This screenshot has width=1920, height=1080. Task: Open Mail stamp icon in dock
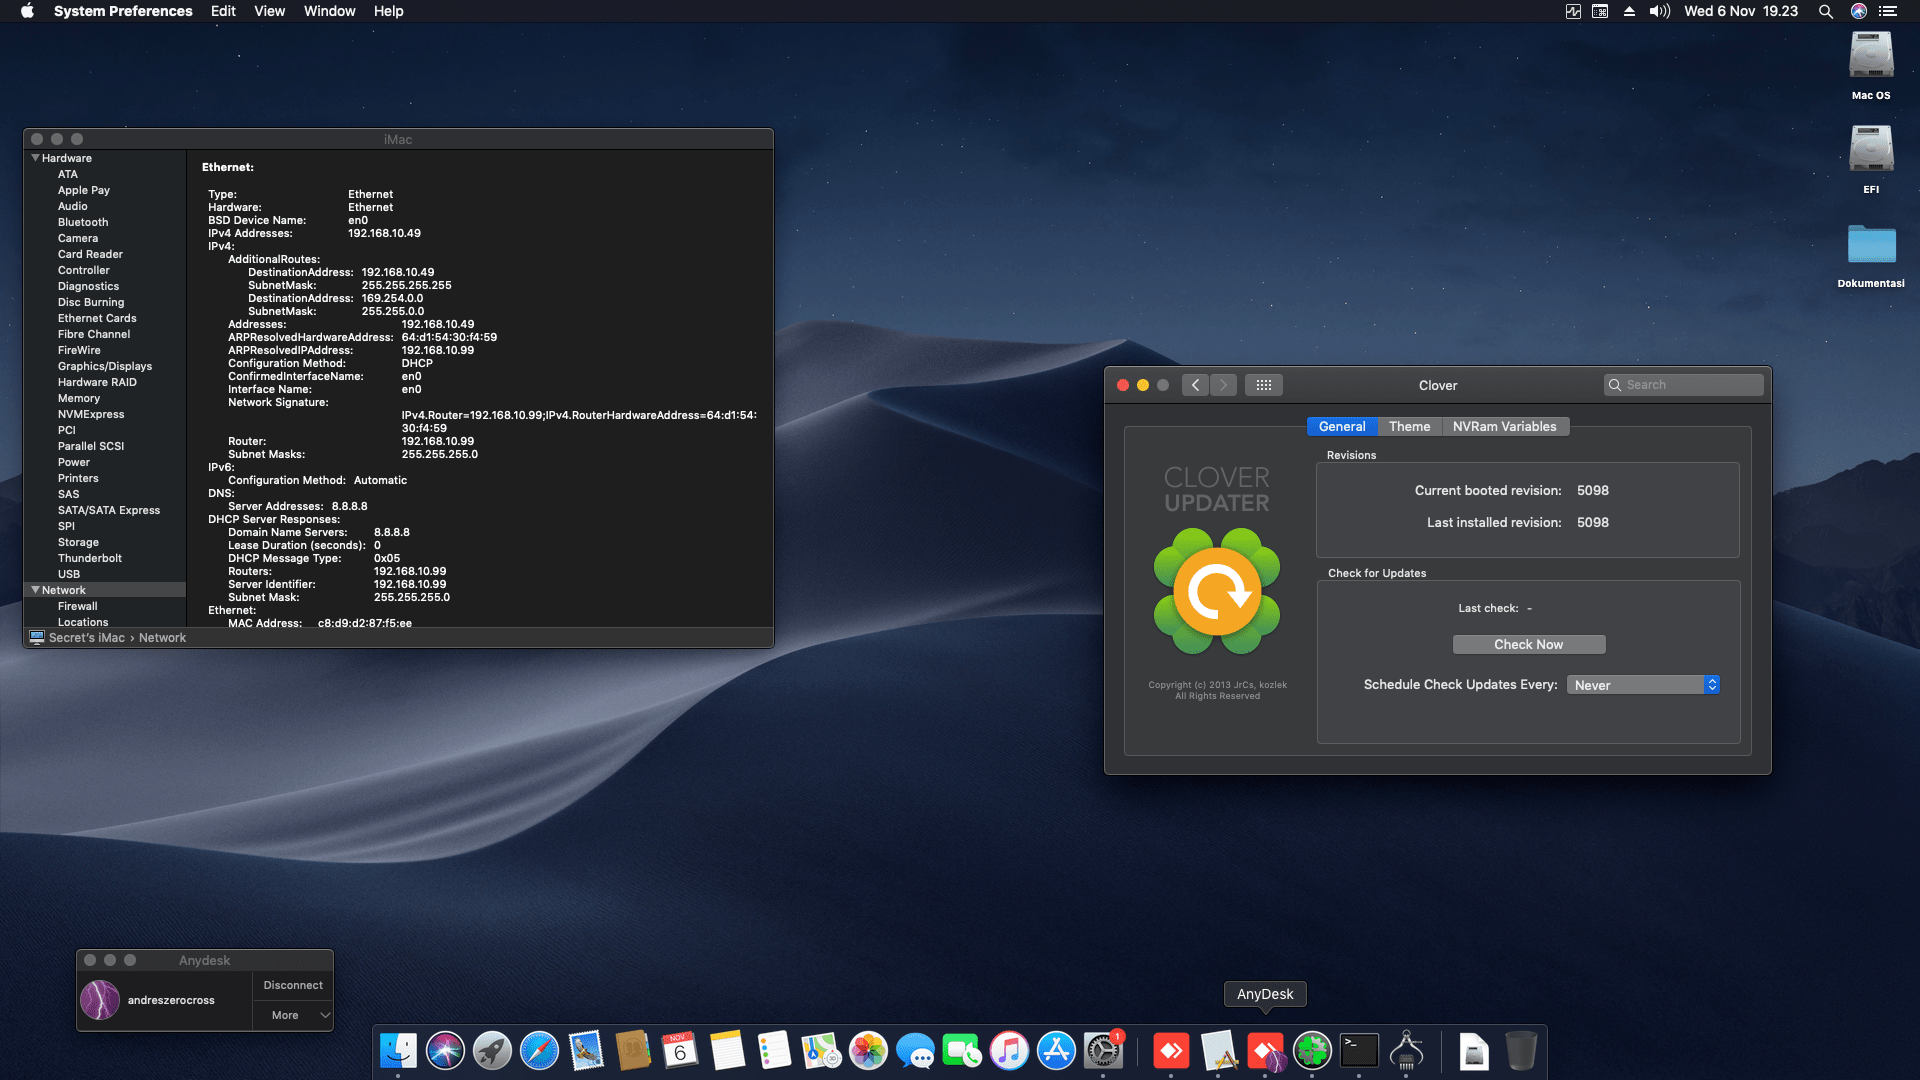pos(586,1051)
